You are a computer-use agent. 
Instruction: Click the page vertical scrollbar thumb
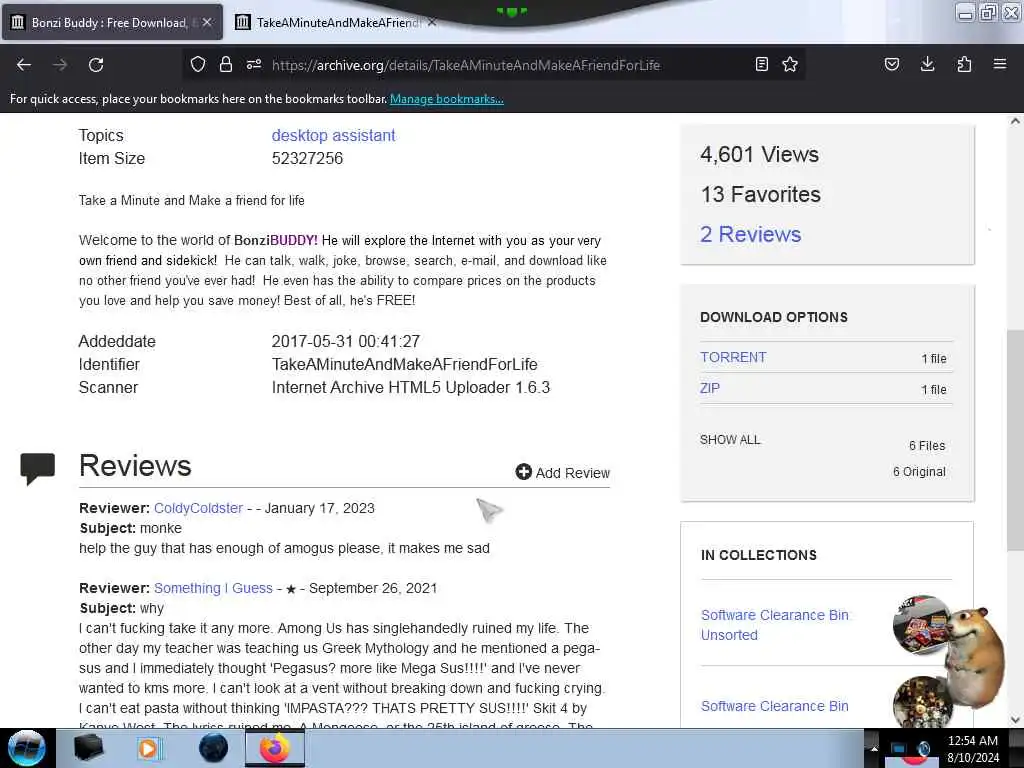pyautogui.click(x=1015, y=440)
